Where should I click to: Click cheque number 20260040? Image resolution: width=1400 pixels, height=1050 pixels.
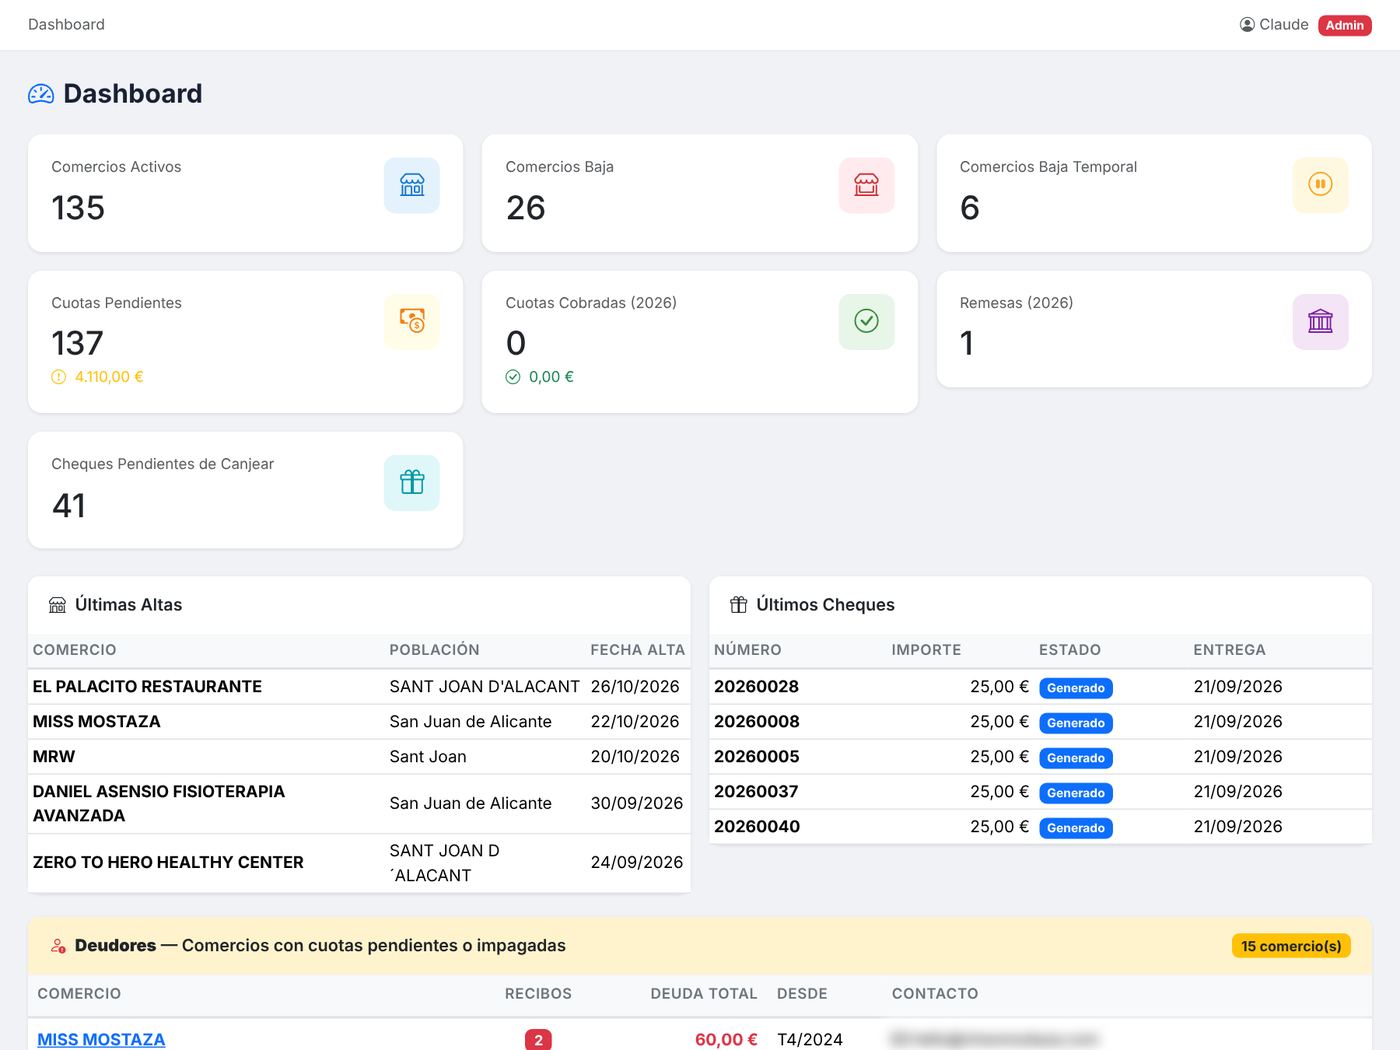(x=757, y=827)
